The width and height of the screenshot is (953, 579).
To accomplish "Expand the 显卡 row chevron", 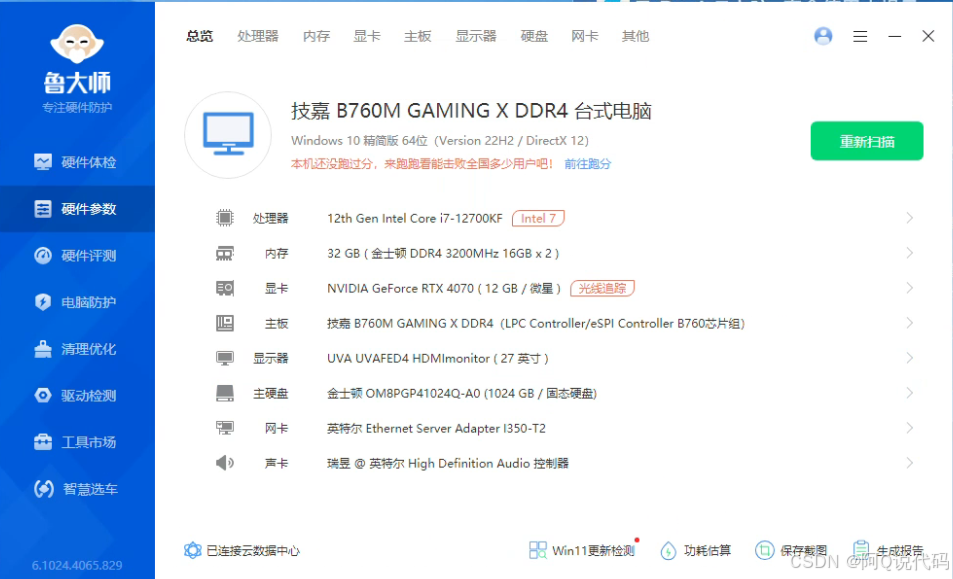I will click(x=909, y=288).
